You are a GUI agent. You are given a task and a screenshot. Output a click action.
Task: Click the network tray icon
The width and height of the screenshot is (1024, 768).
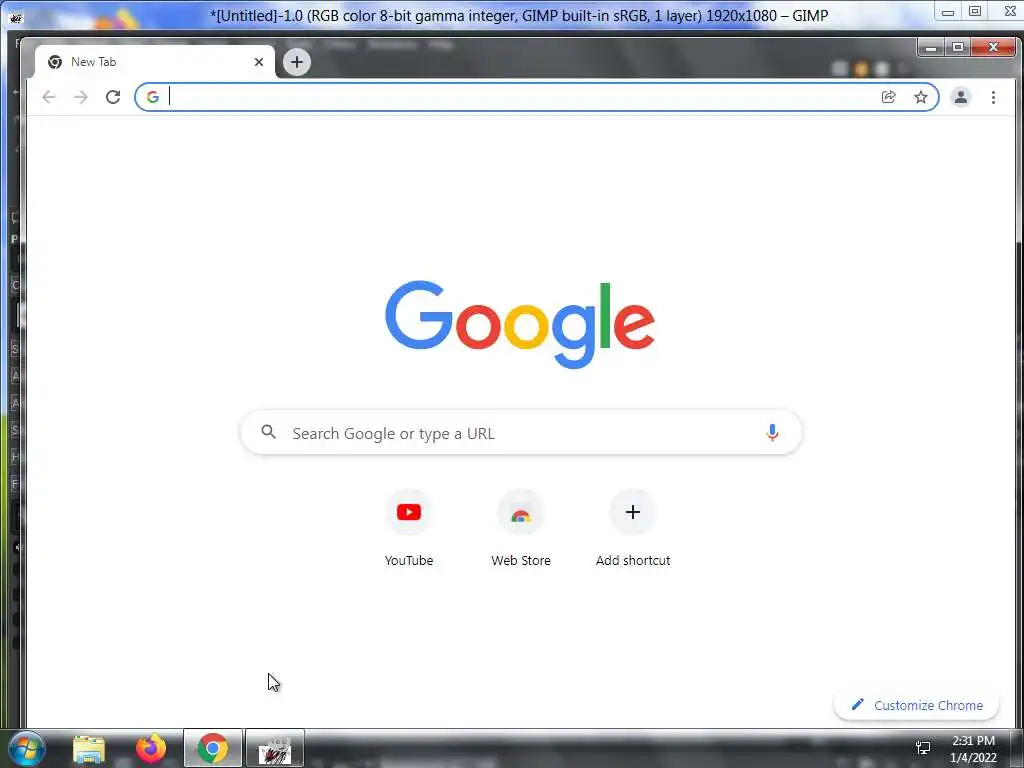(923, 748)
